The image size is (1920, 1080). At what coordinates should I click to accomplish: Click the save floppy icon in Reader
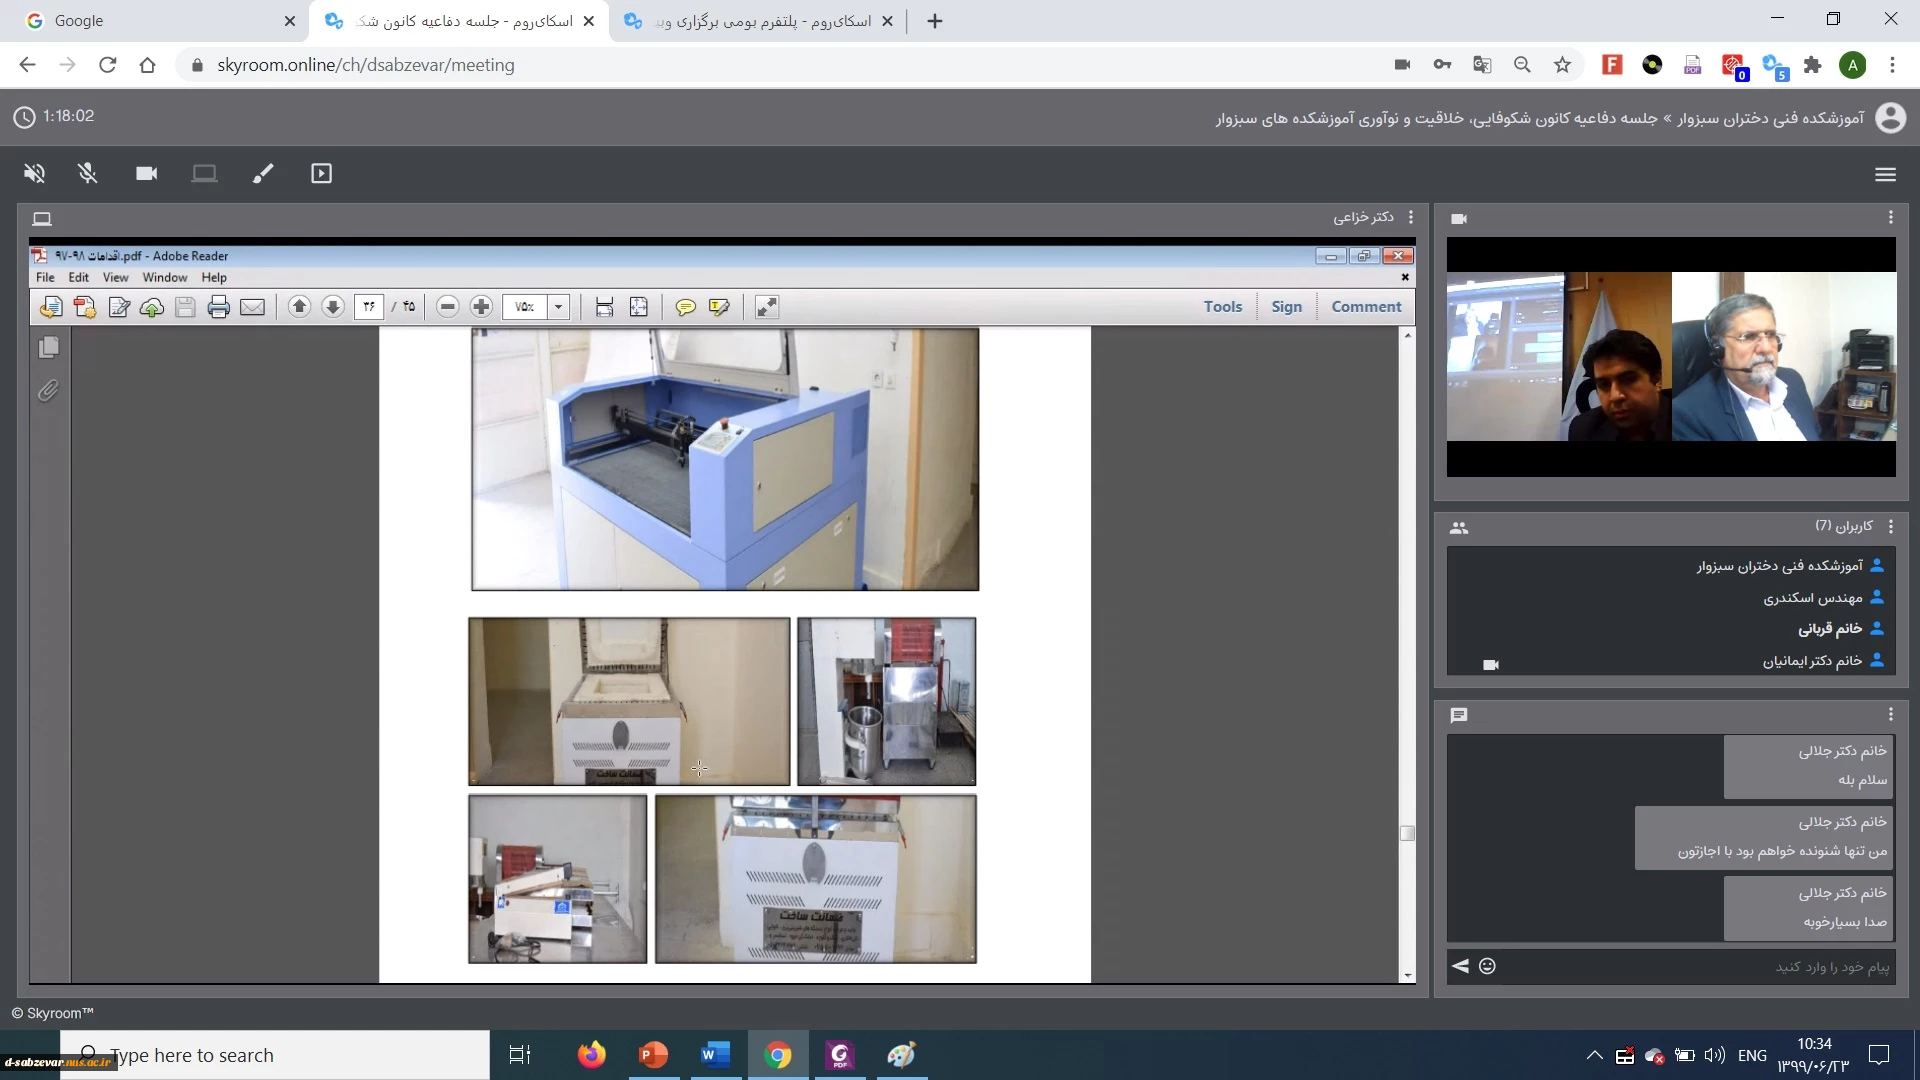pos(185,307)
